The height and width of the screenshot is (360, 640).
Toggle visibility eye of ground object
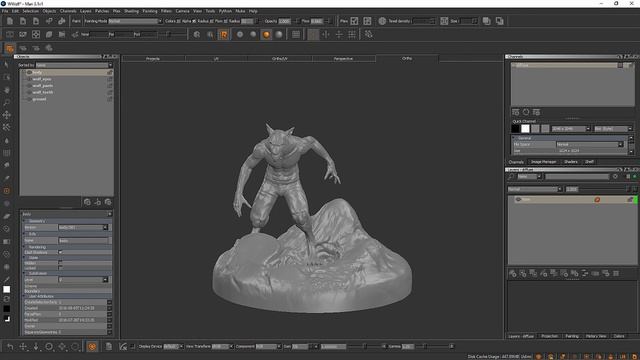pos(29,99)
